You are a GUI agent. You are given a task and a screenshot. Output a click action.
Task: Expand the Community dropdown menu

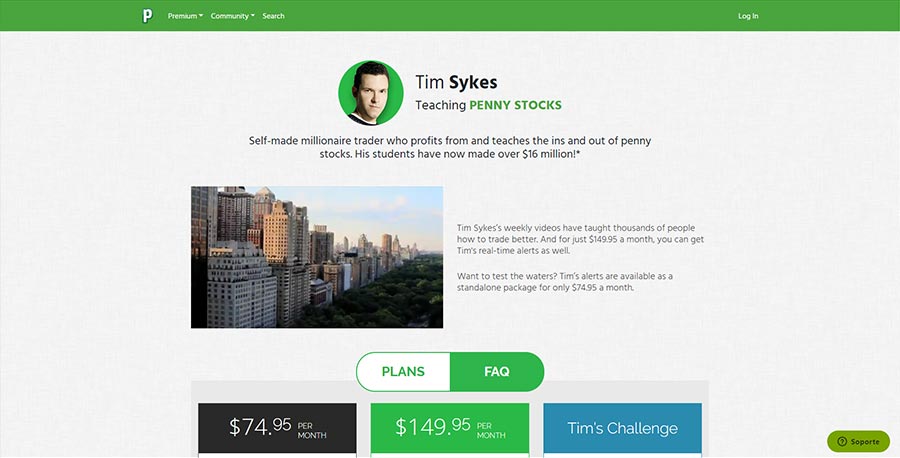click(x=232, y=16)
